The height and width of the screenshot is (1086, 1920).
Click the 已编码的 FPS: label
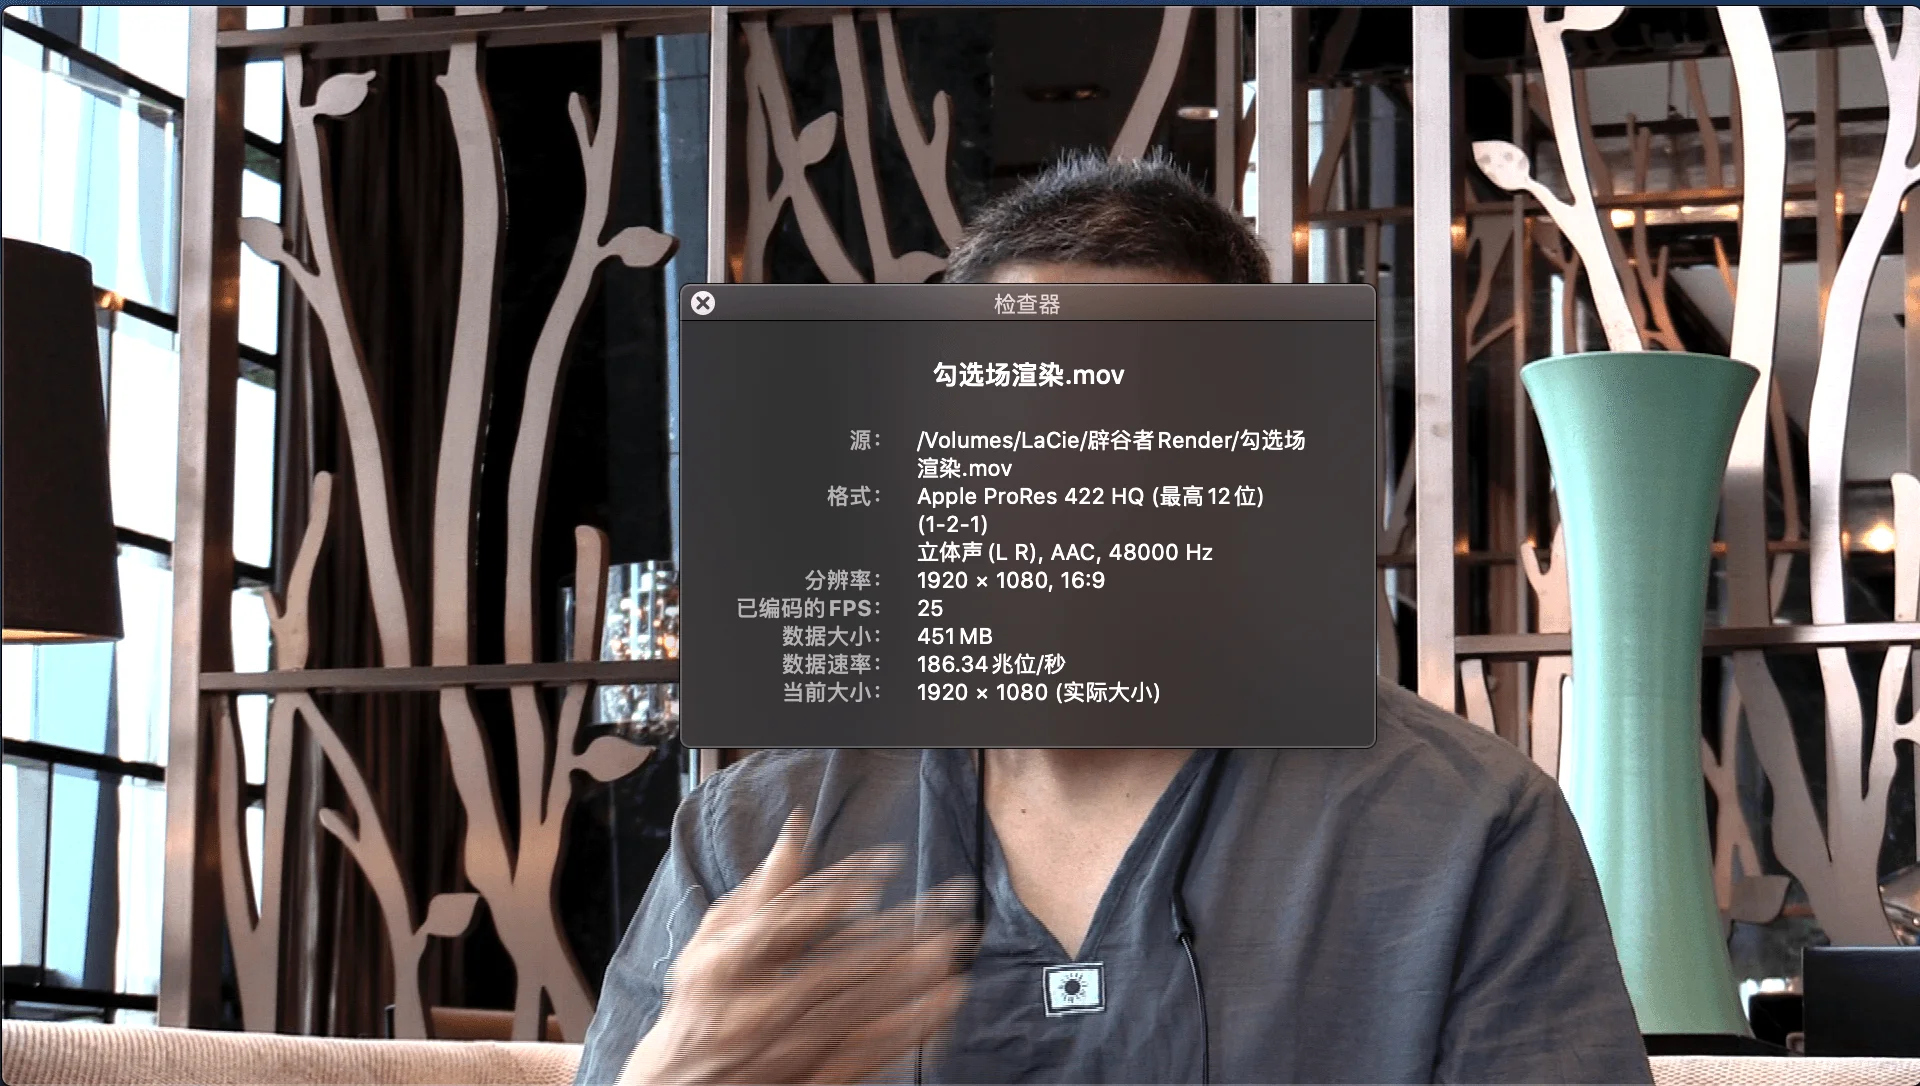(x=809, y=608)
